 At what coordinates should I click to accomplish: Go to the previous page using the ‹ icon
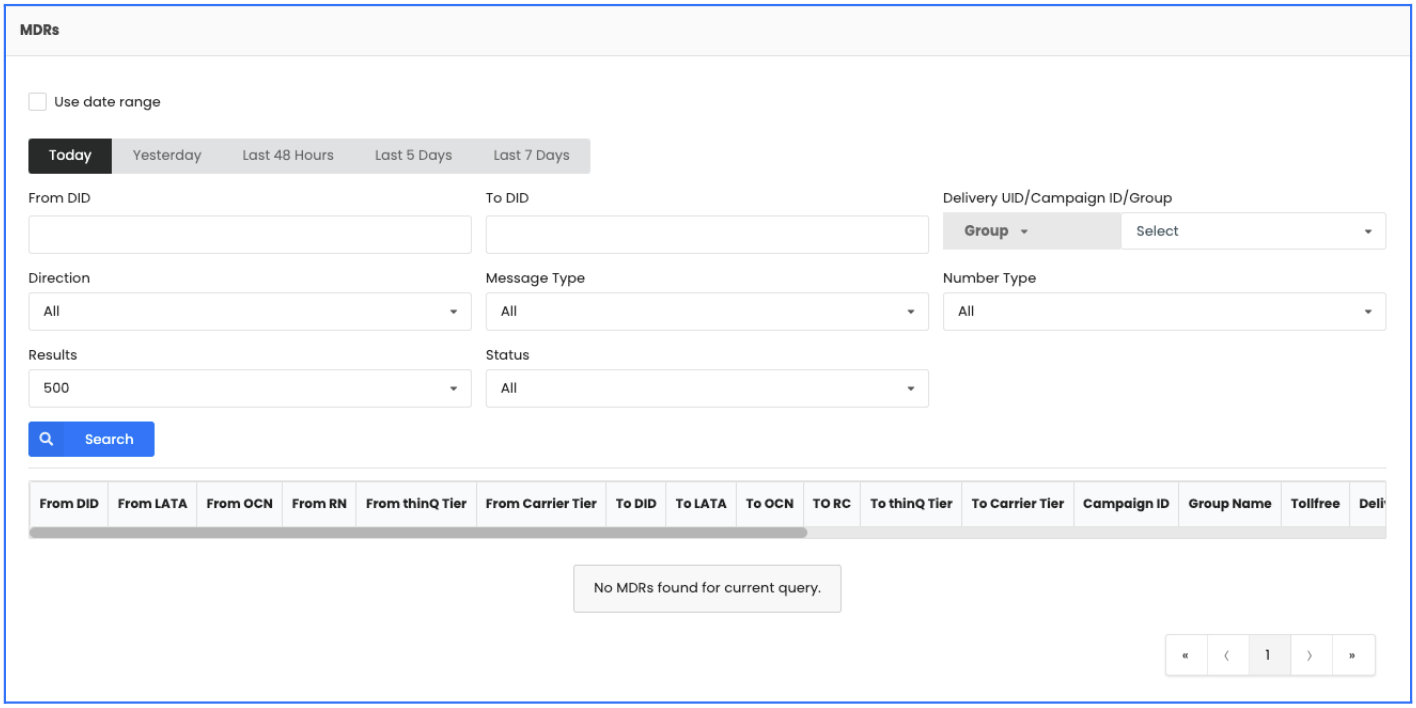pos(1228,655)
